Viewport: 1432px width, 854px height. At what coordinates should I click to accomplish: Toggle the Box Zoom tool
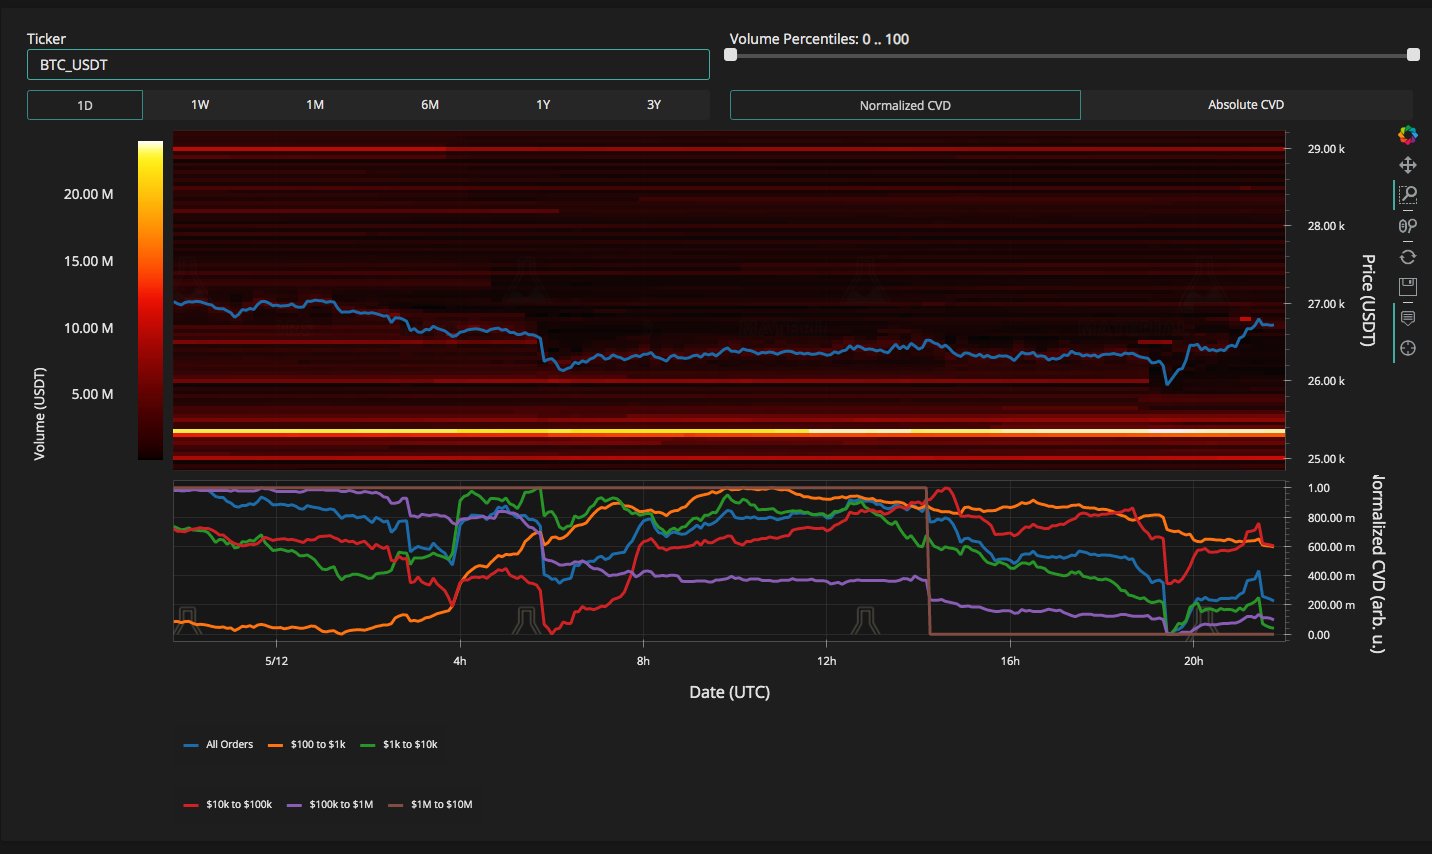(x=1408, y=194)
